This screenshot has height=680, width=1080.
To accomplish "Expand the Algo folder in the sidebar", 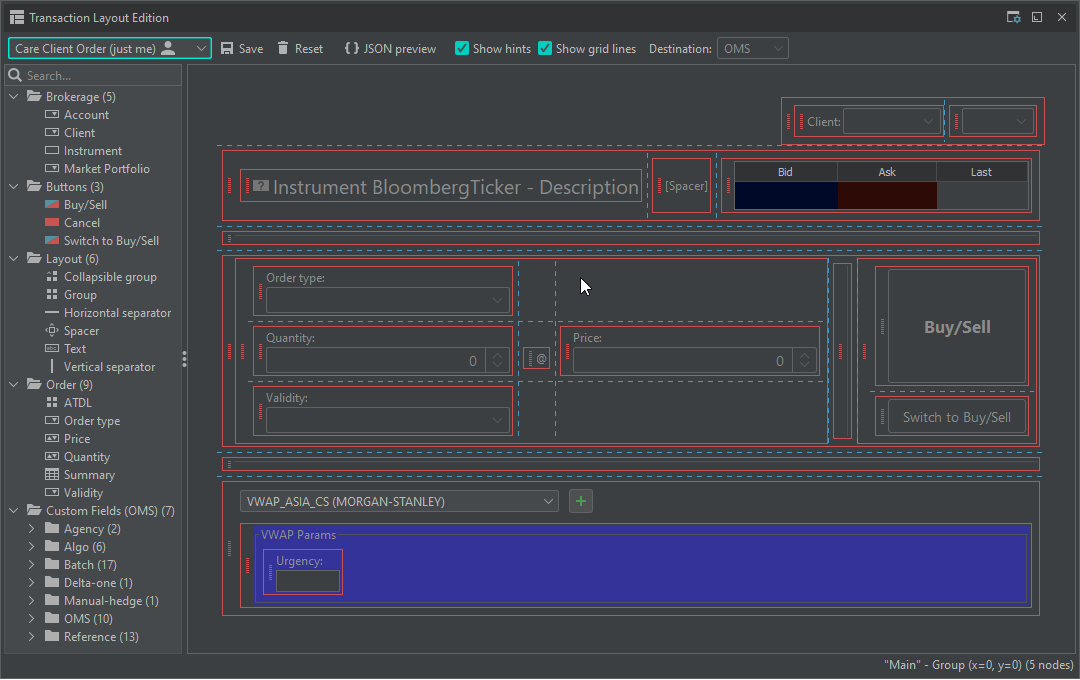I will (x=32, y=546).
